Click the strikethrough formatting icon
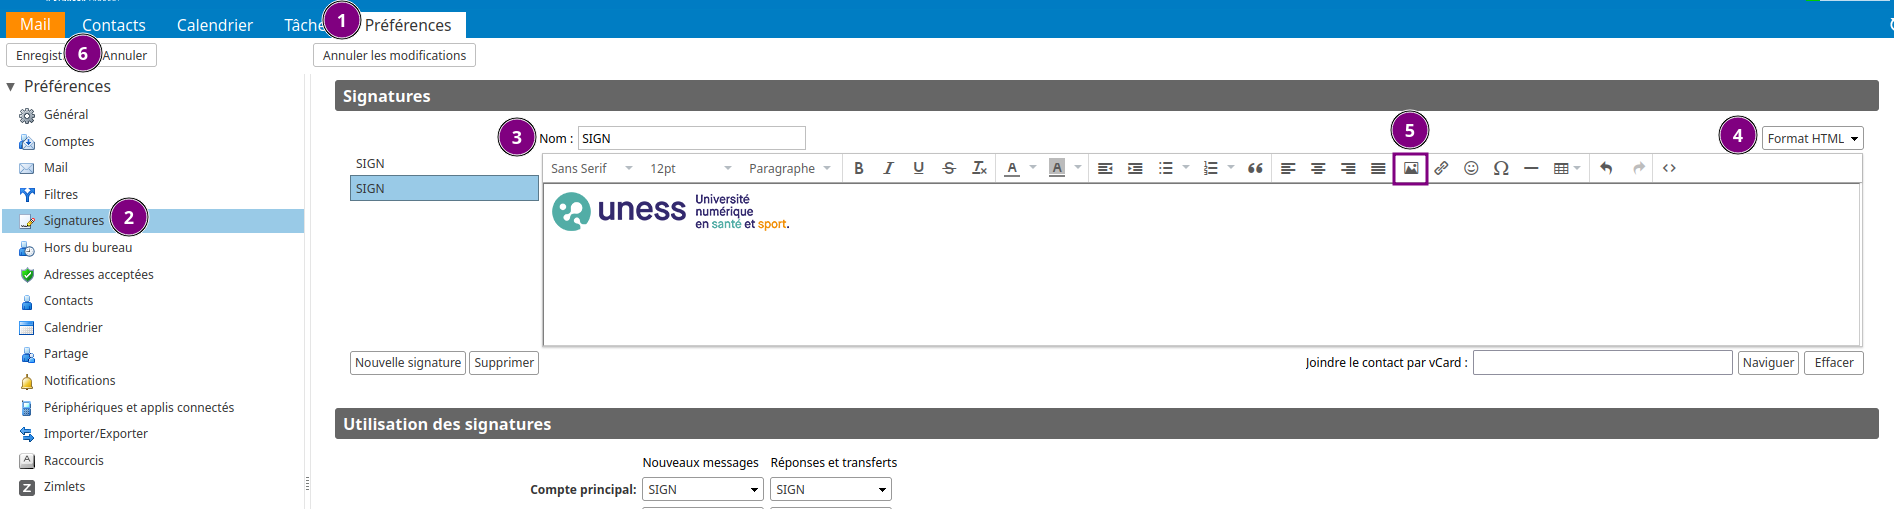 [949, 168]
